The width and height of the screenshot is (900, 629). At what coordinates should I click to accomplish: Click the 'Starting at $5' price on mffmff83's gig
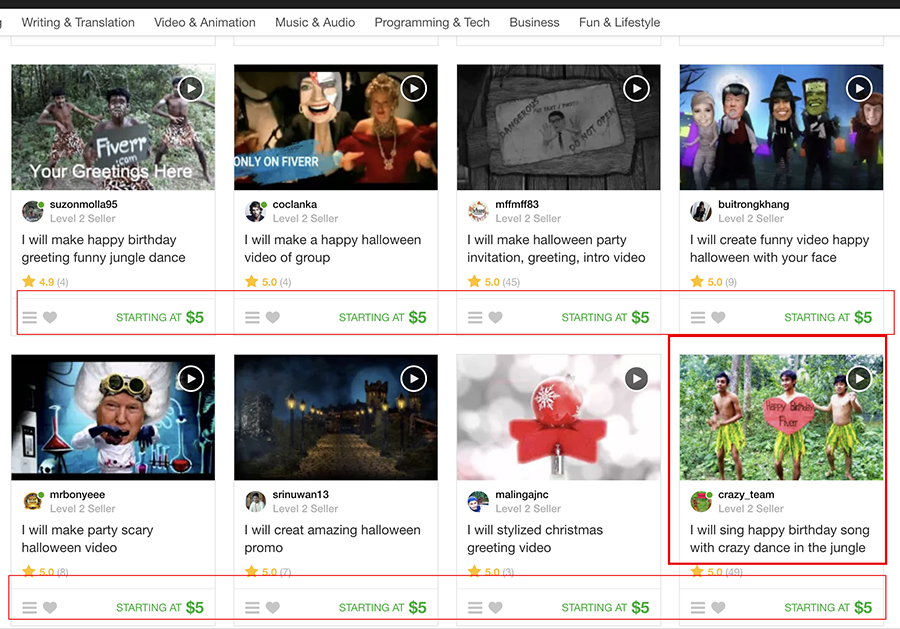(x=605, y=317)
